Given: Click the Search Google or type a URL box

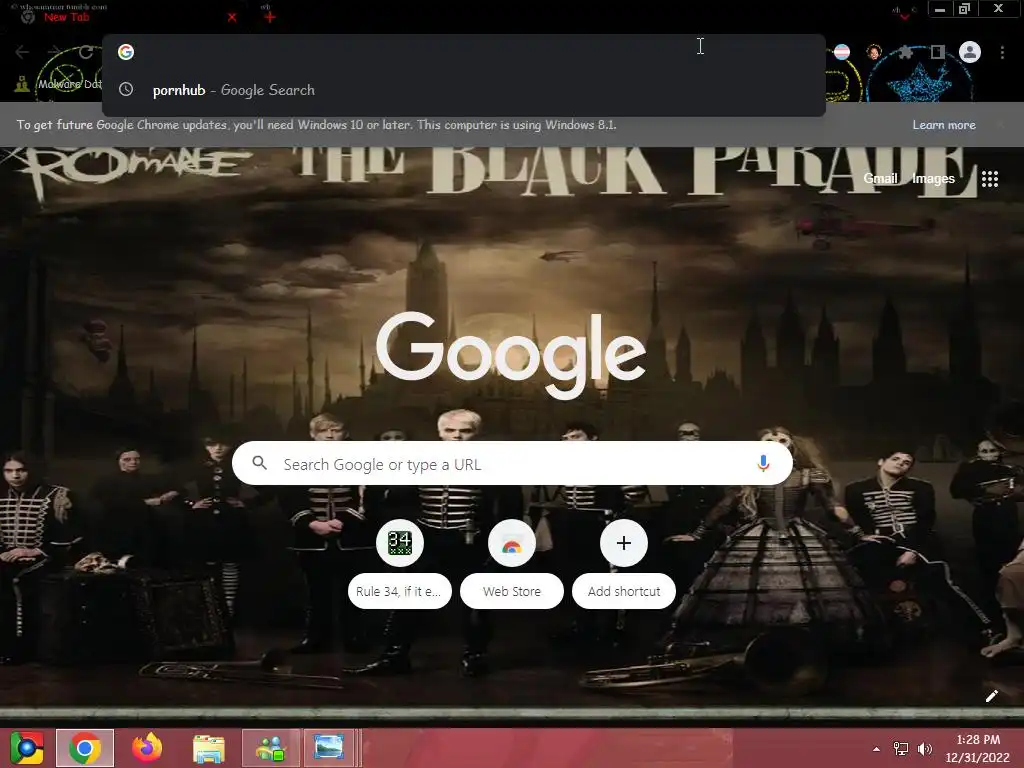Looking at the screenshot, I should tap(512, 464).
